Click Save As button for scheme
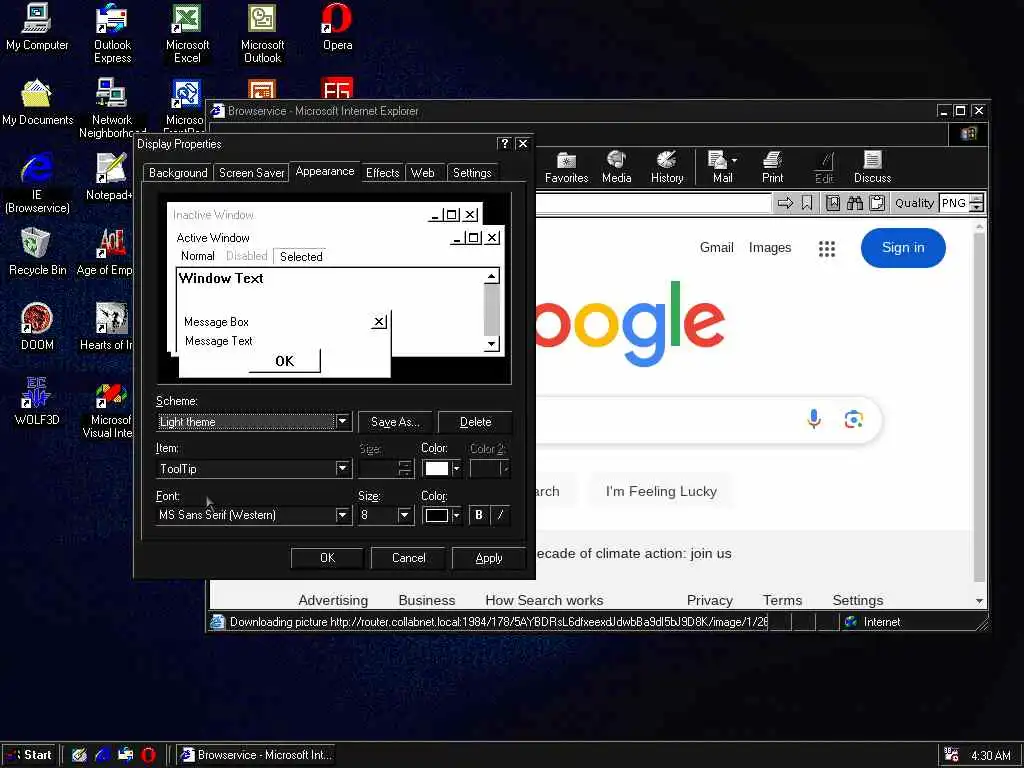1024x768 pixels. [395, 422]
